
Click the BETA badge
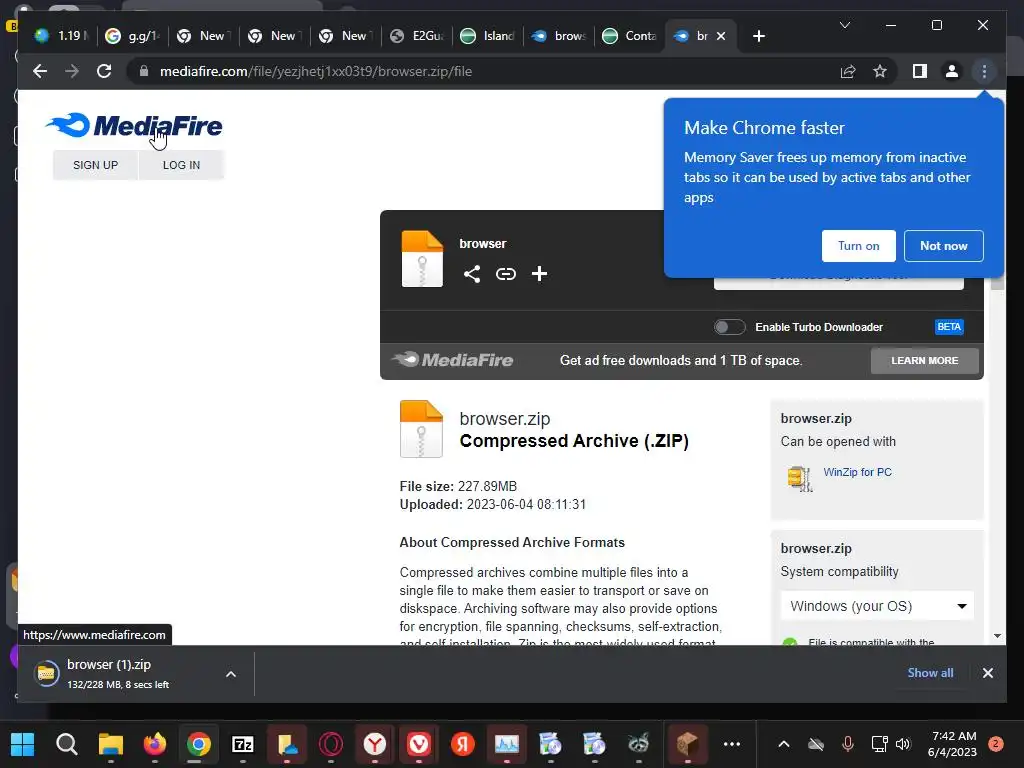[x=949, y=327]
